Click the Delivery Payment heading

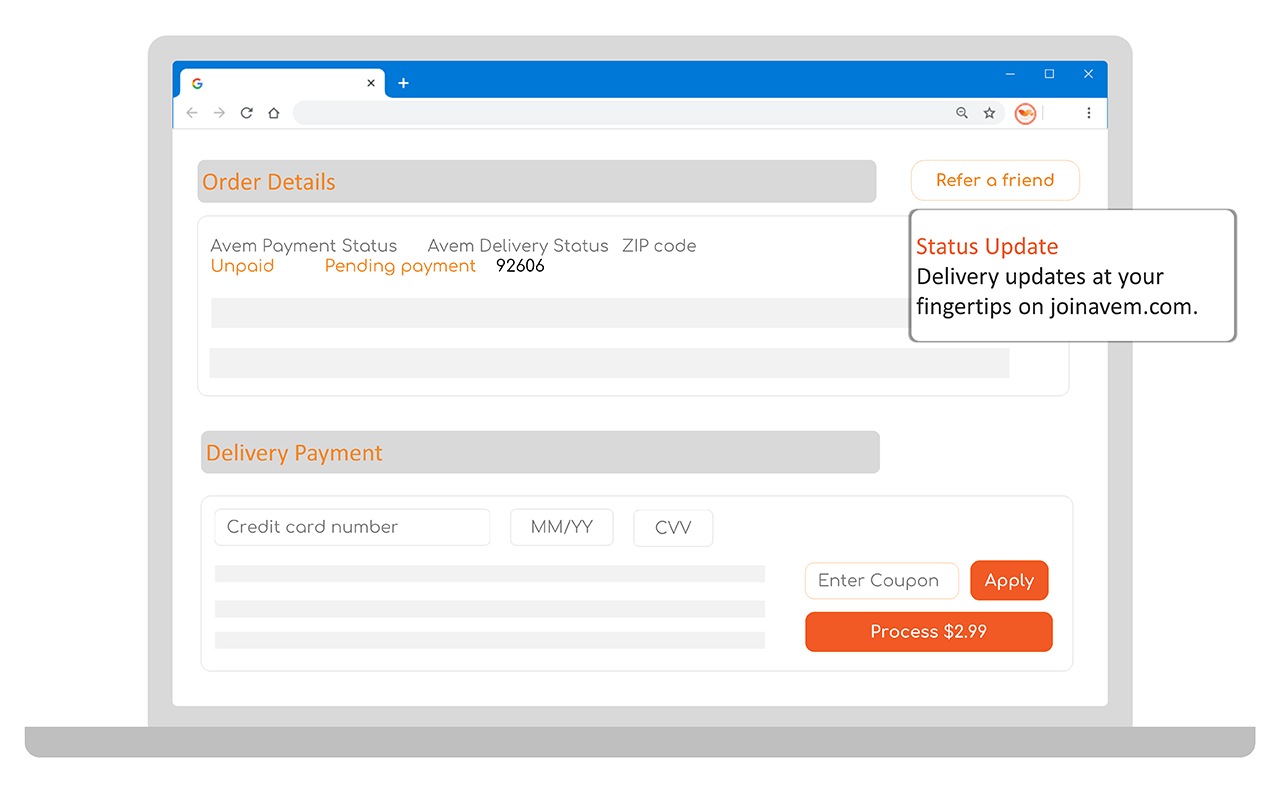click(x=294, y=453)
